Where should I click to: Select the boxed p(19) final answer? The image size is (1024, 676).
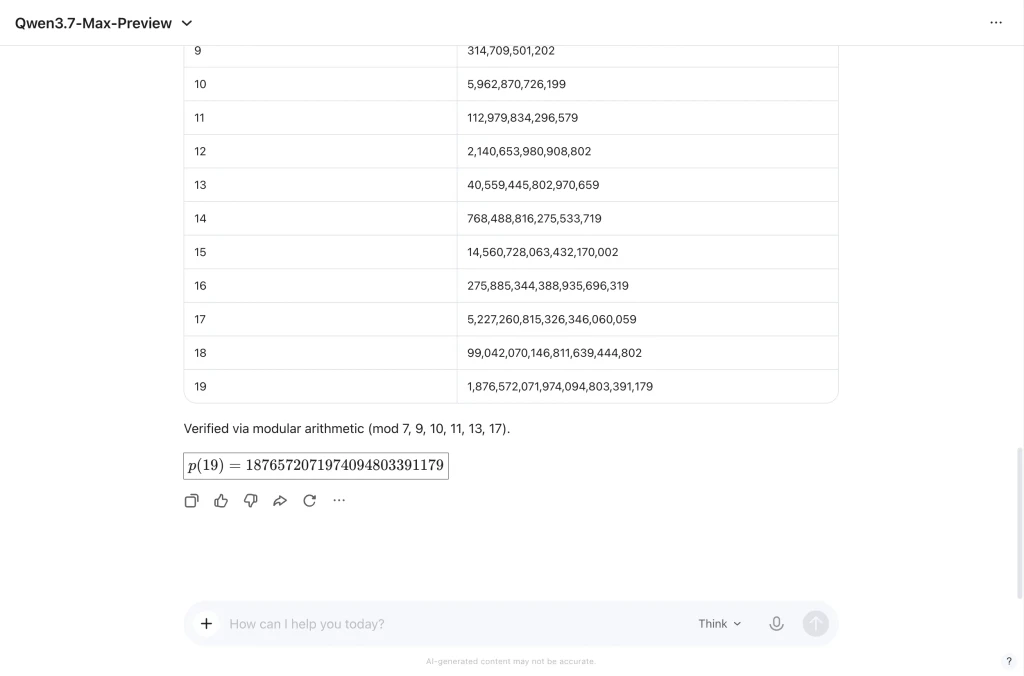(x=316, y=466)
